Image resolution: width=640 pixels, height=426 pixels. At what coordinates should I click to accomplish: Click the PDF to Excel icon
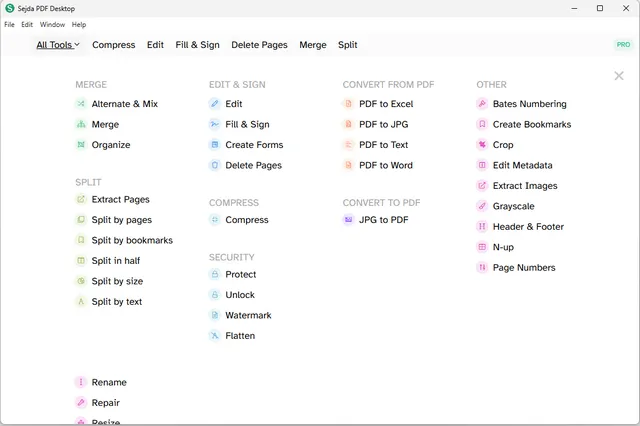tap(348, 104)
